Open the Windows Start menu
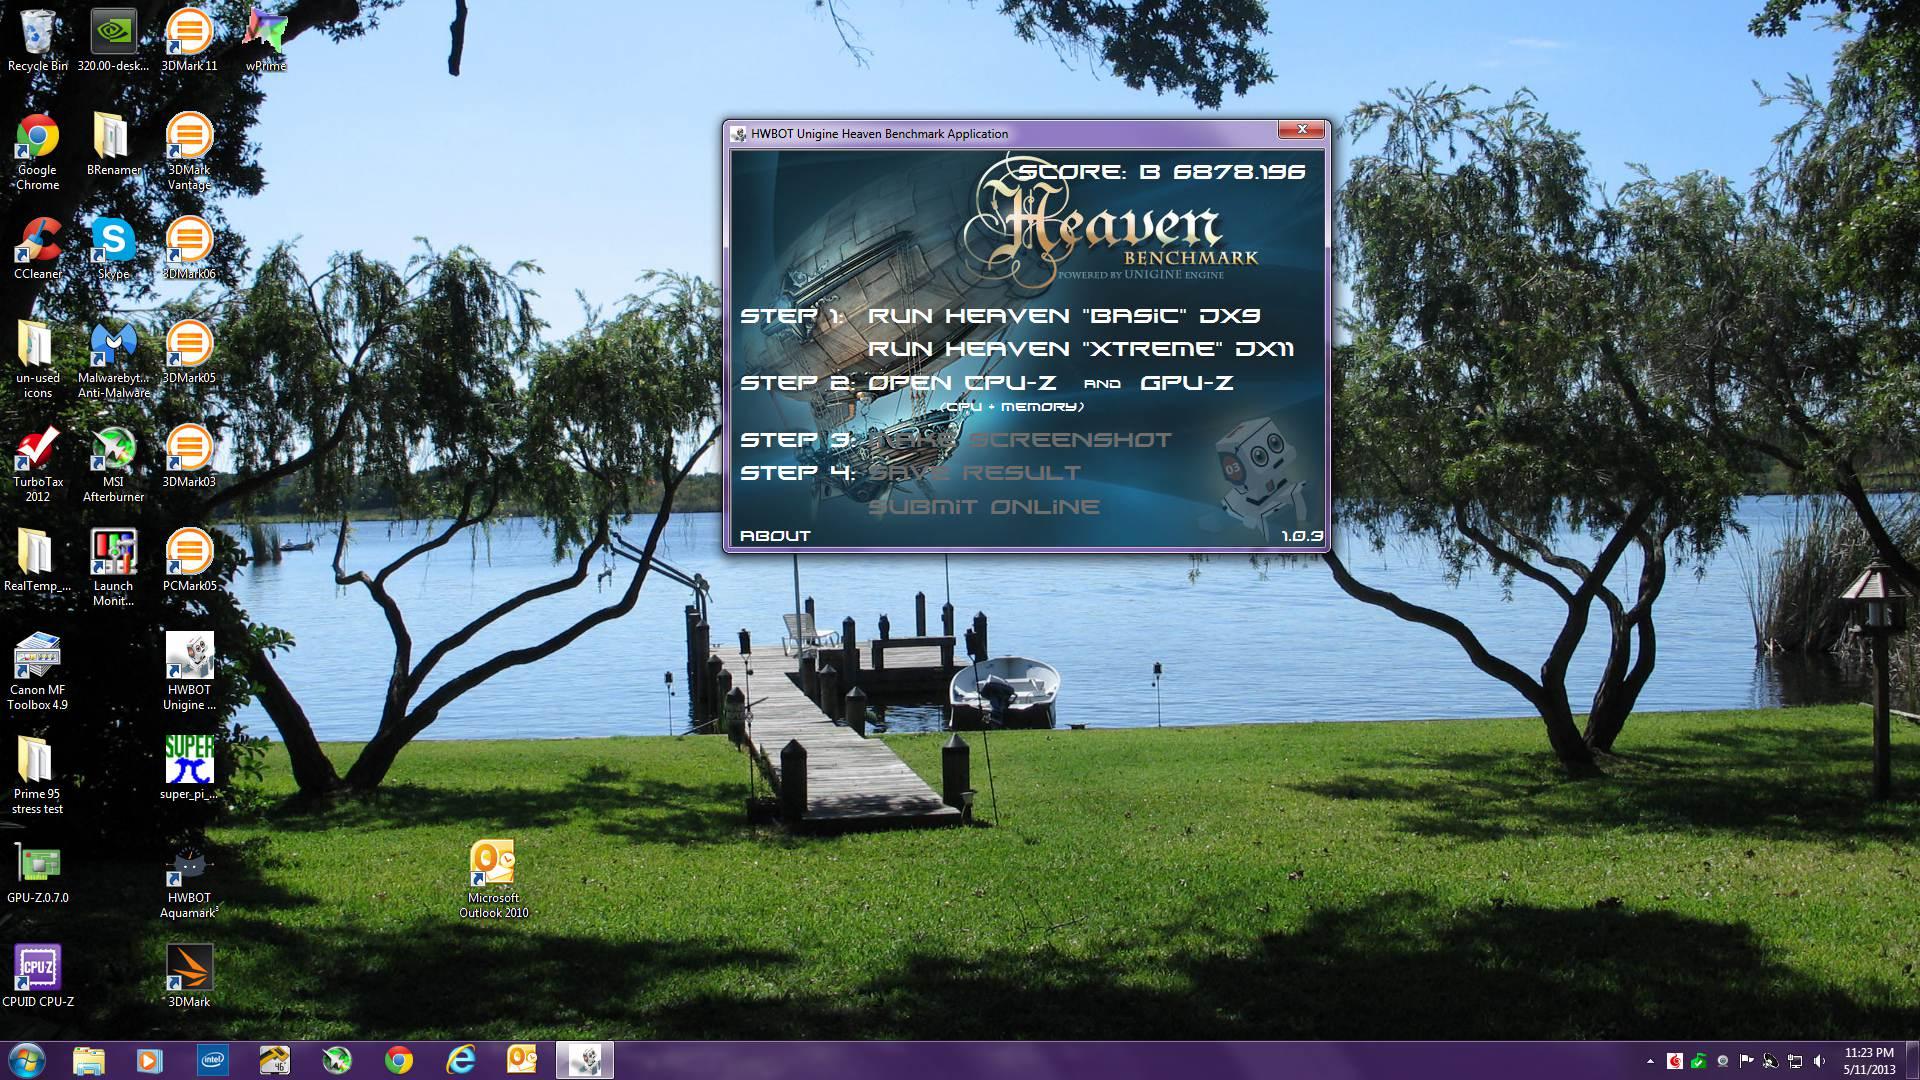Screen dimensions: 1920x1080 (27, 1060)
